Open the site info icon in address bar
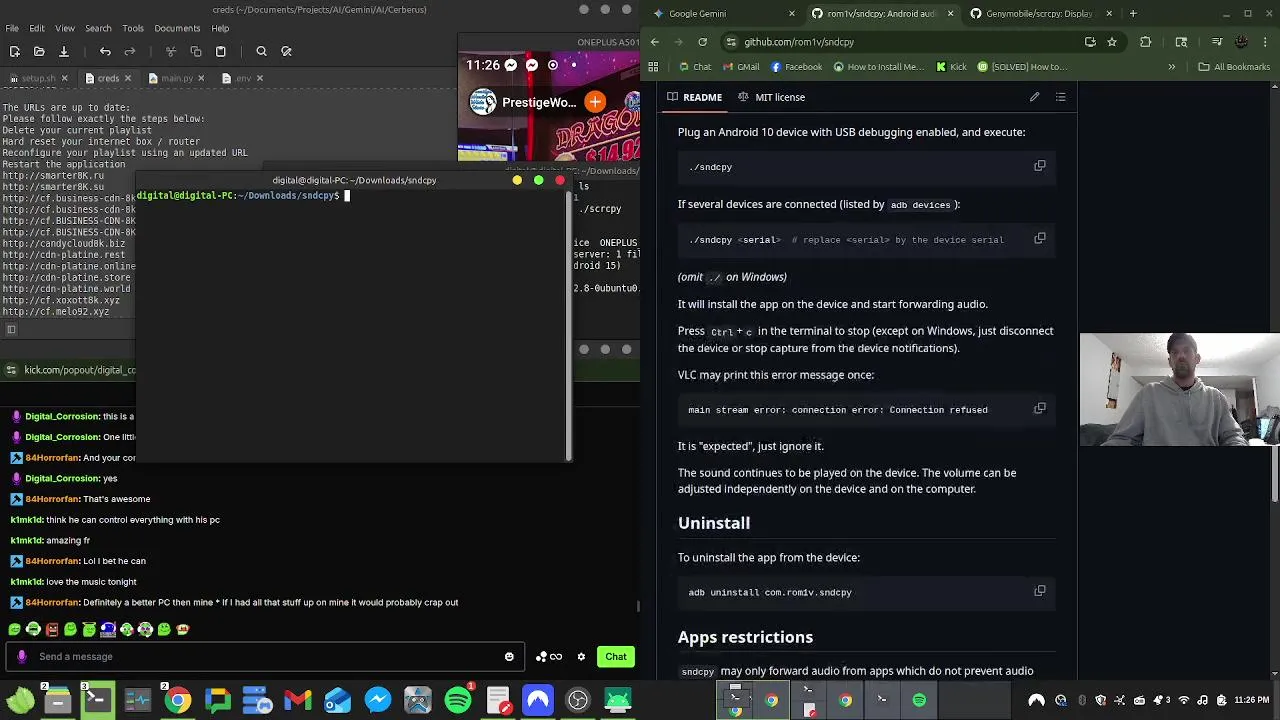This screenshot has width=1280, height=720. tap(732, 42)
